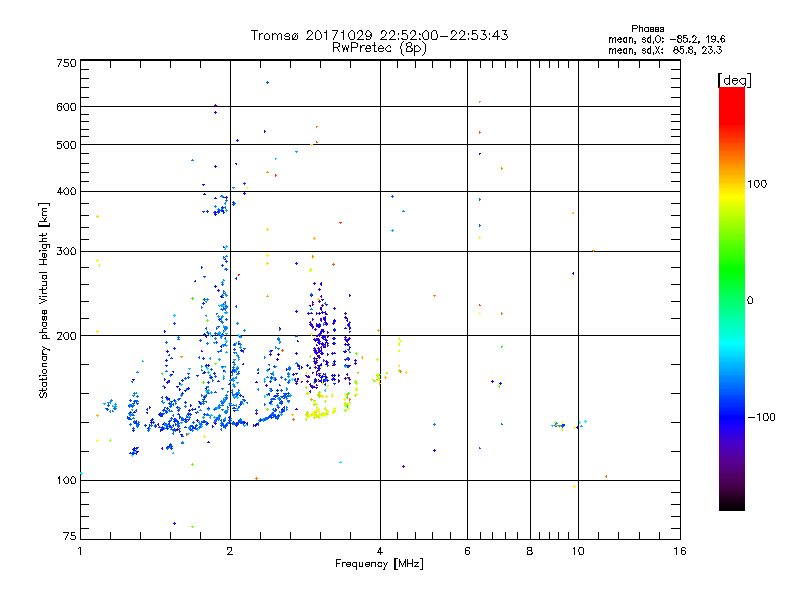Click the y-axis tick label '600'
The height and width of the screenshot is (600, 800).
[66, 107]
